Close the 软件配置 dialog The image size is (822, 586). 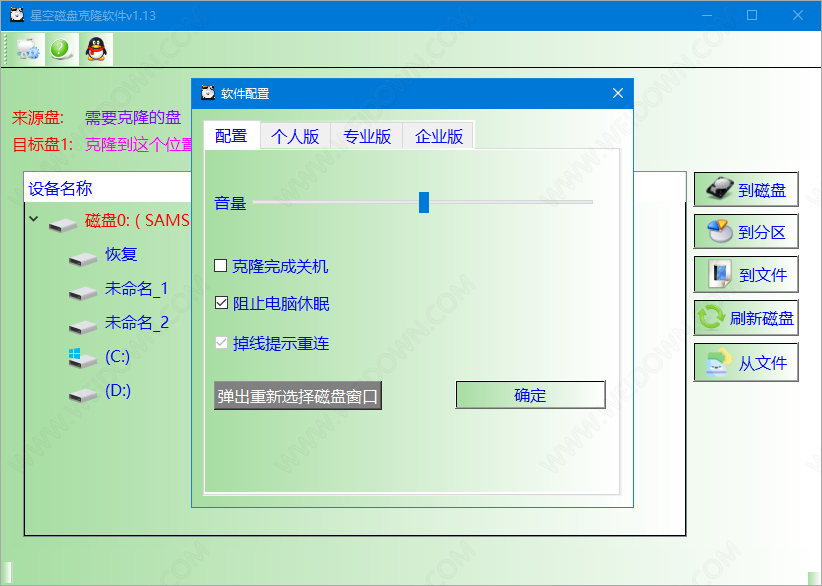[x=618, y=93]
